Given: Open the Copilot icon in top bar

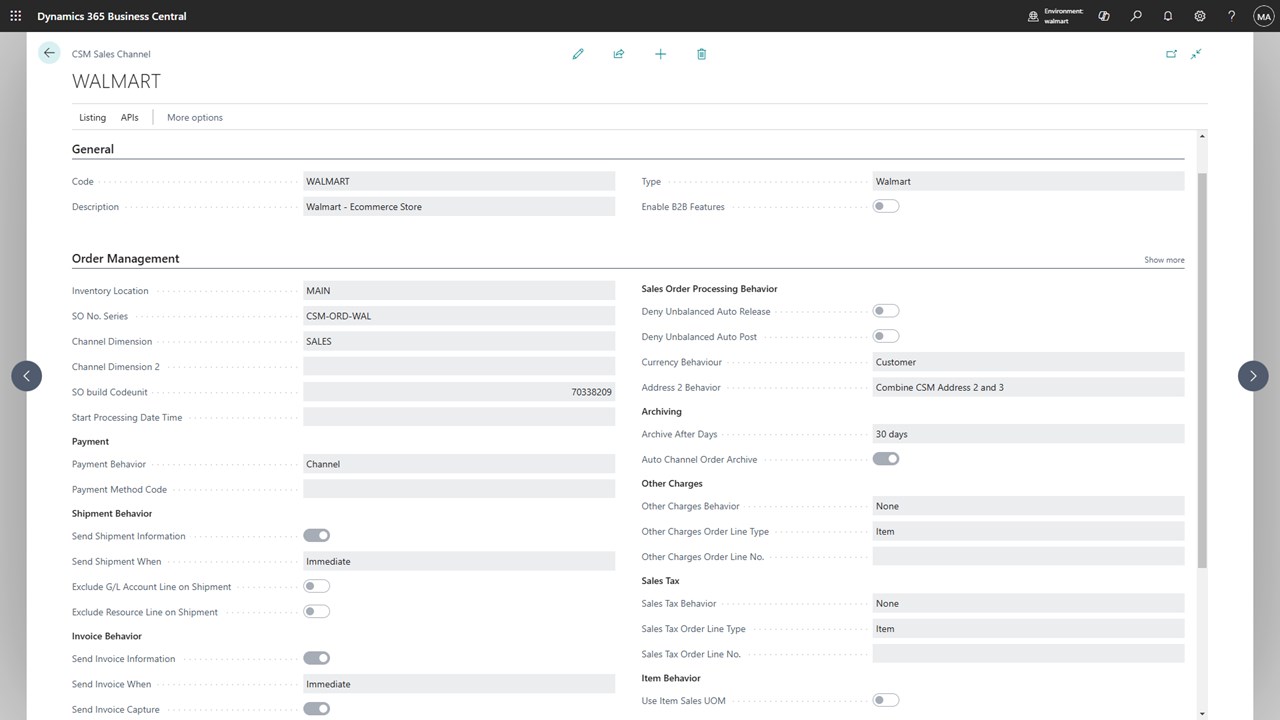Looking at the screenshot, I should pyautogui.click(x=1104, y=16).
